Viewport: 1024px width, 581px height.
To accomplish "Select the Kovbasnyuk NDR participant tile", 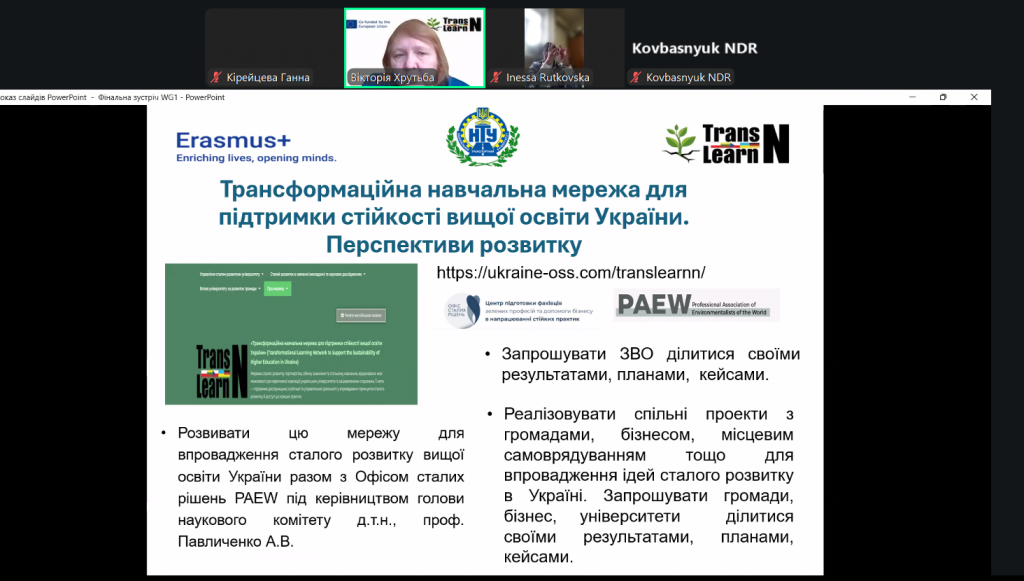I will click(694, 48).
